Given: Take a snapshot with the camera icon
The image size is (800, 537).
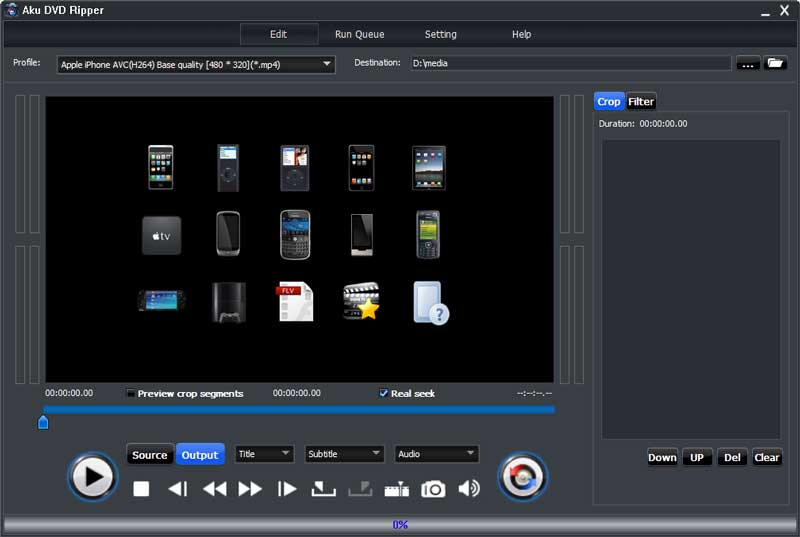Looking at the screenshot, I should point(433,489).
